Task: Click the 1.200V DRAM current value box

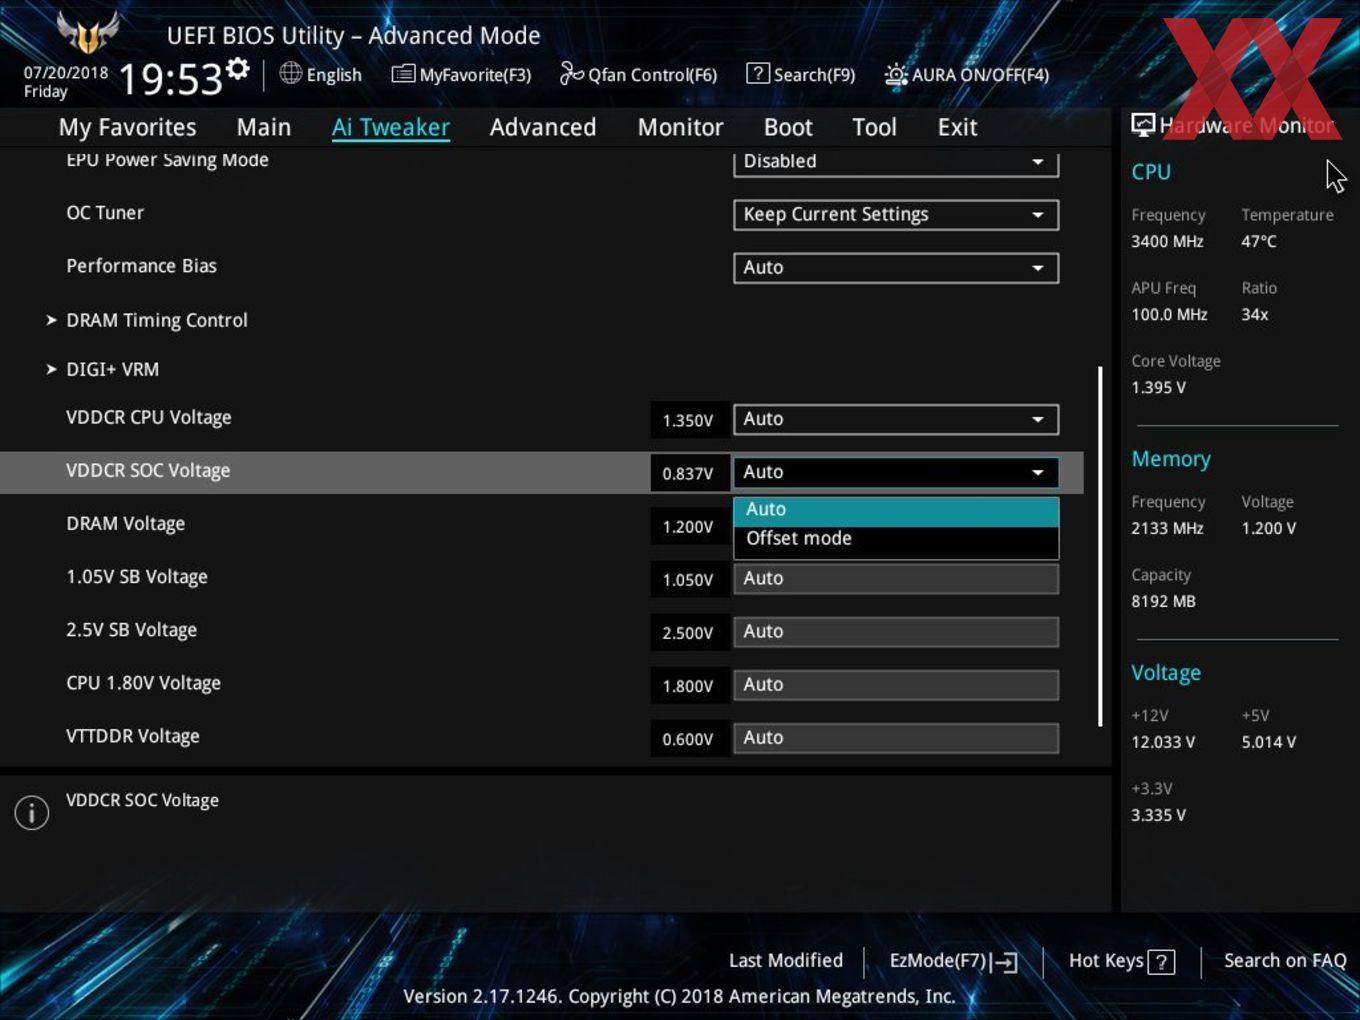Action: (688, 526)
